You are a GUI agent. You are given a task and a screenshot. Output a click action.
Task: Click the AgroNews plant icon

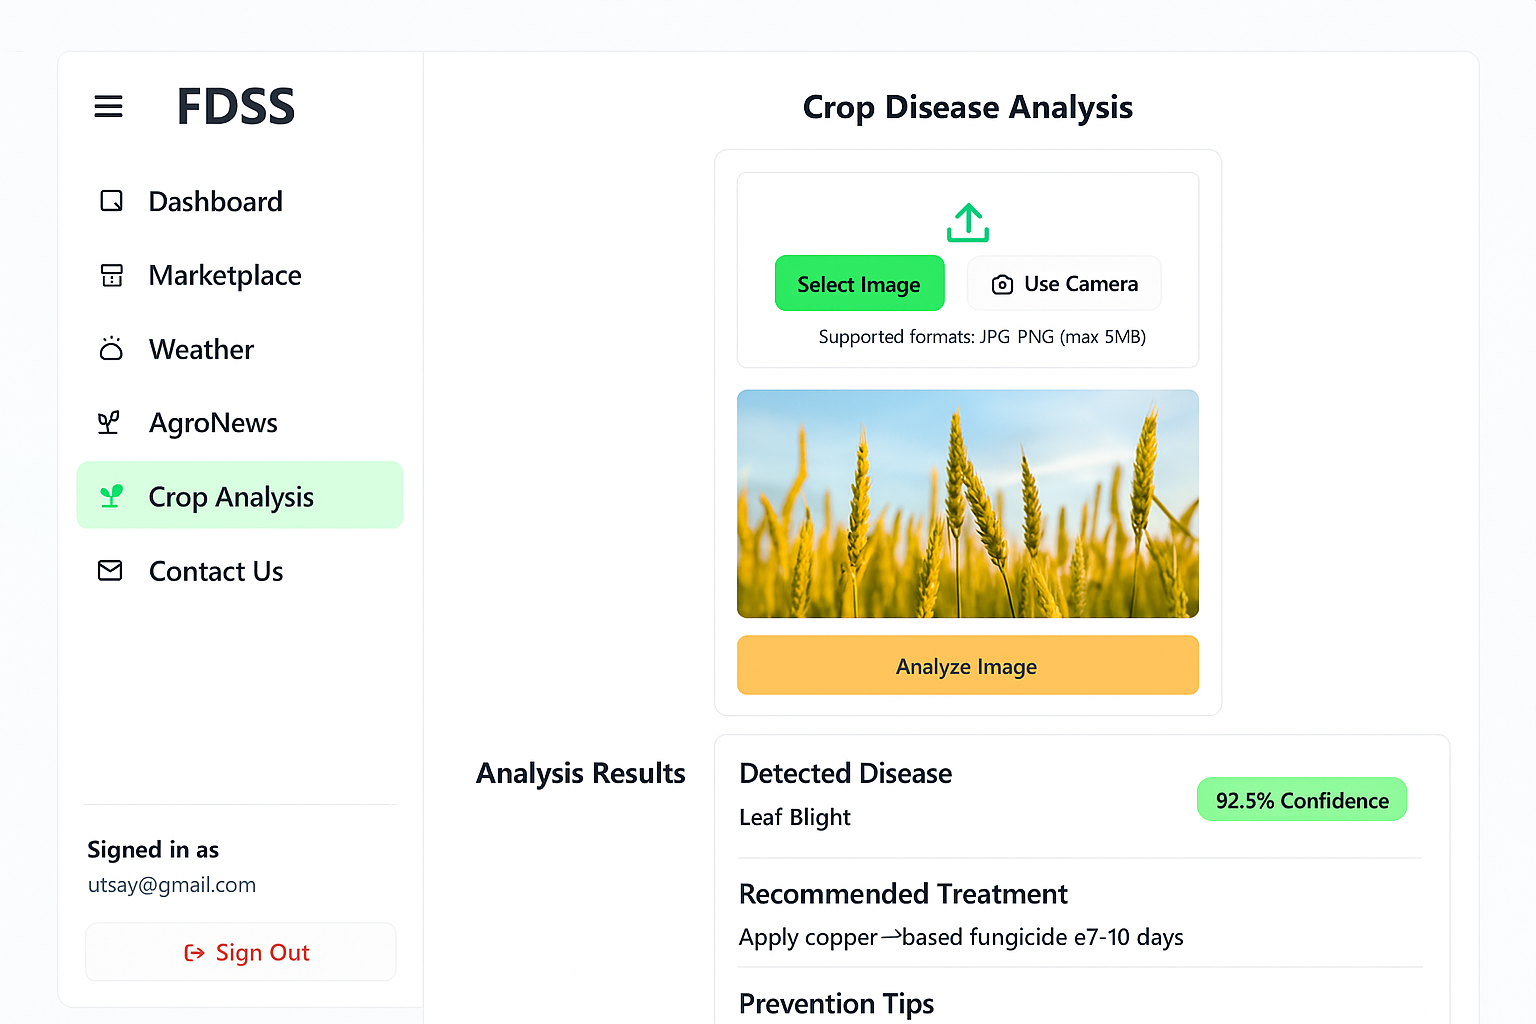(109, 423)
